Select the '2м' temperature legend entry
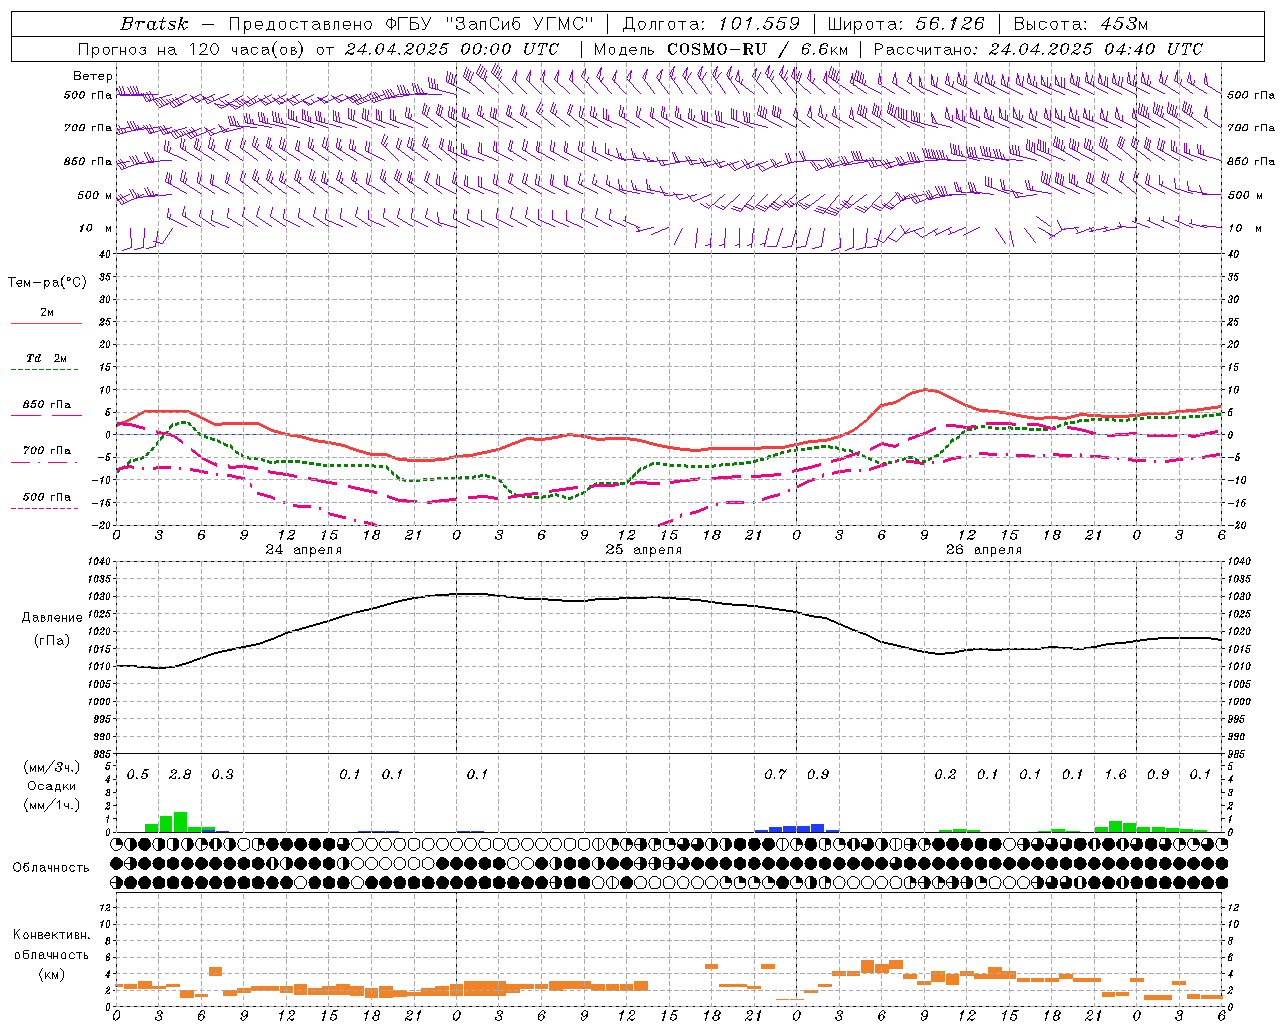Viewport: 1280px width, 1024px height. coord(47,313)
